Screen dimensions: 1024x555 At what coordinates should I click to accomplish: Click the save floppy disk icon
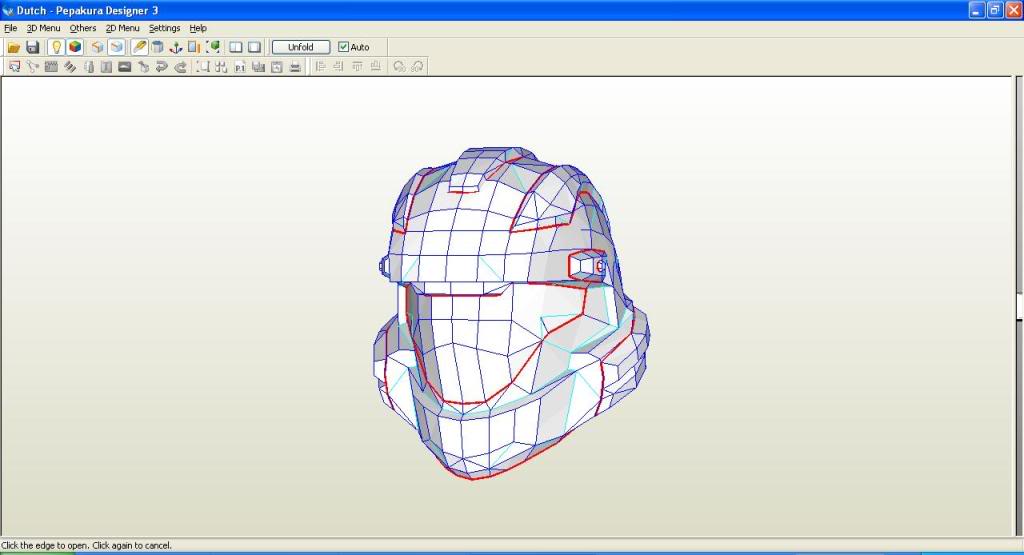[32, 47]
